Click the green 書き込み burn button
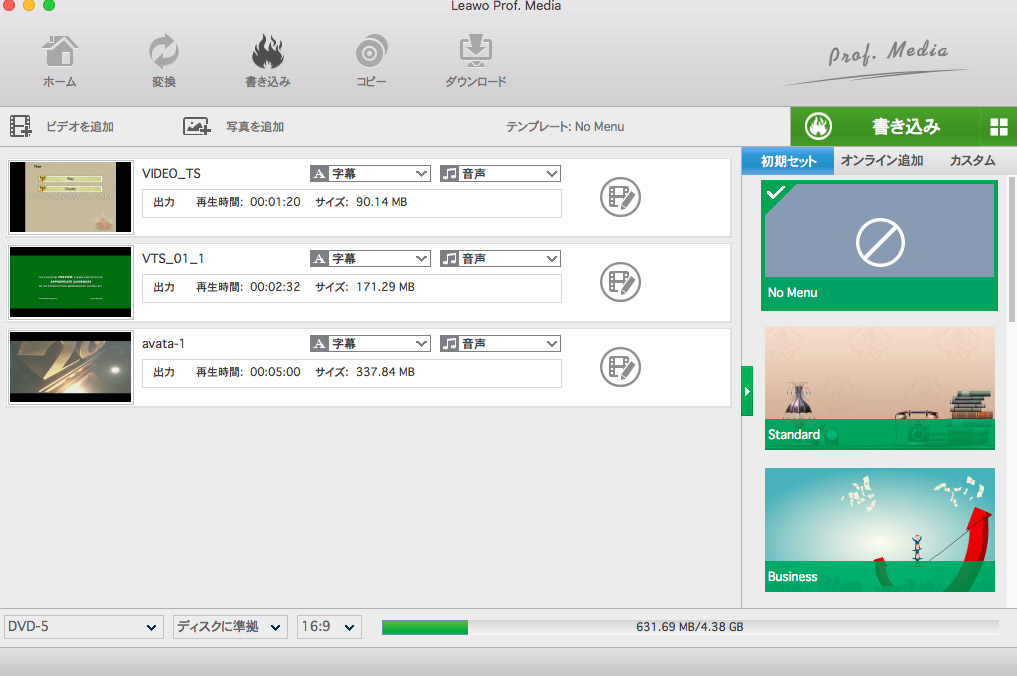This screenshot has height=676, width=1017. pyautogui.click(x=885, y=127)
